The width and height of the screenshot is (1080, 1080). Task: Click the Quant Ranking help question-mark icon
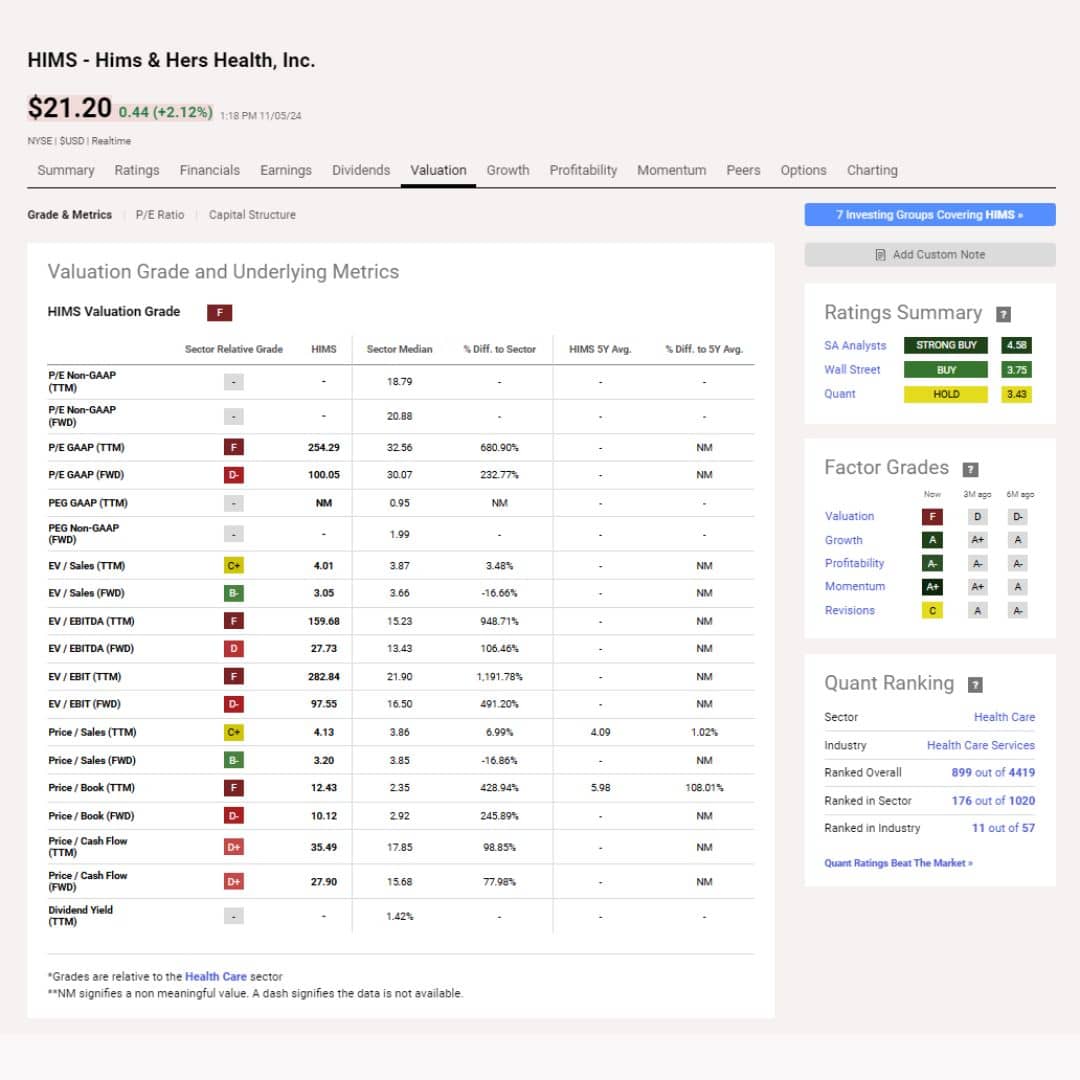coord(975,685)
